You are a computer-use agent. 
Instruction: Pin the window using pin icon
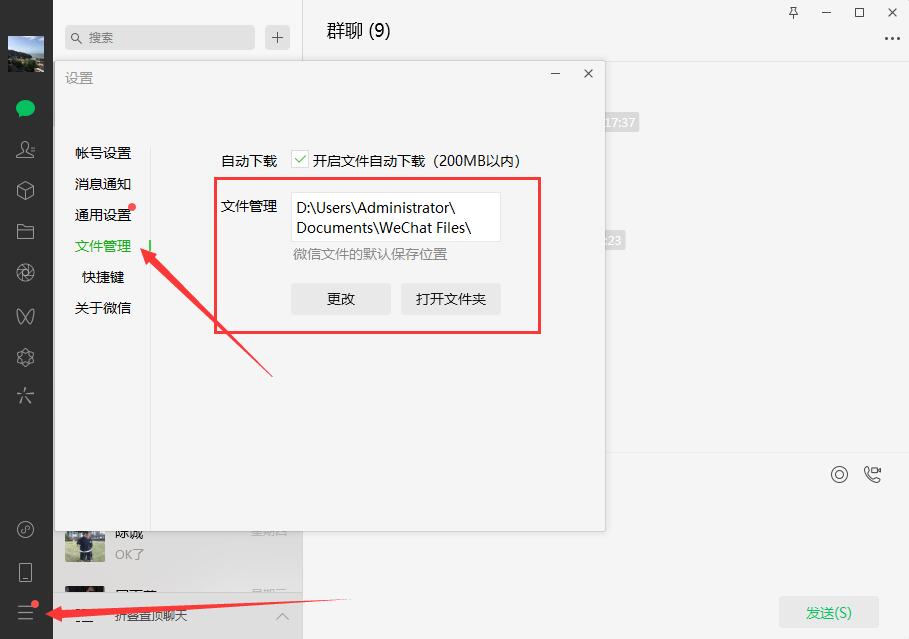[x=792, y=14]
